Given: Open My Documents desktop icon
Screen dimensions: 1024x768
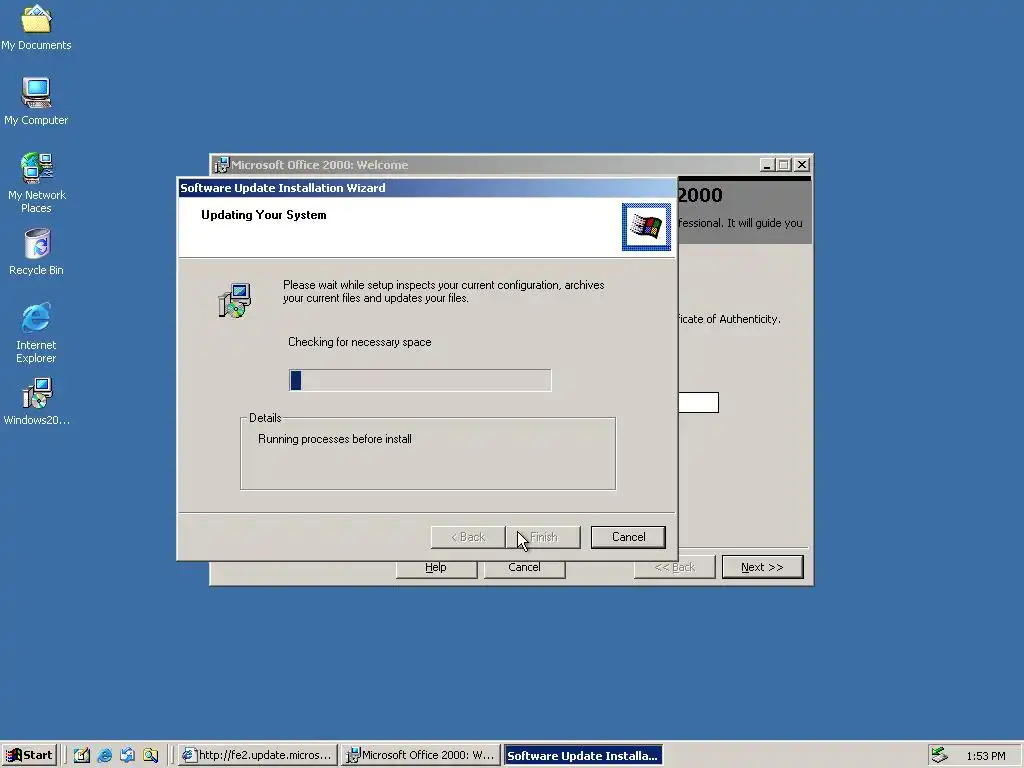Looking at the screenshot, I should (36, 27).
